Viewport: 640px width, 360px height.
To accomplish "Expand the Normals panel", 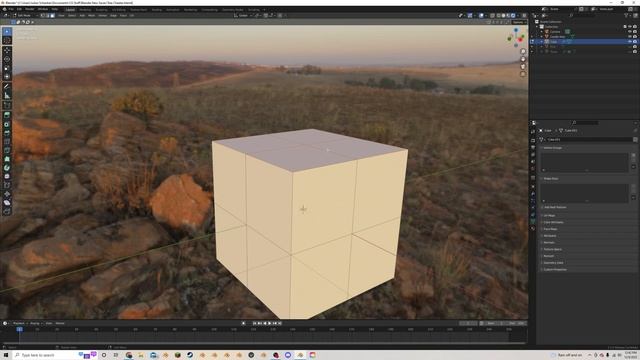I will [x=549, y=242].
